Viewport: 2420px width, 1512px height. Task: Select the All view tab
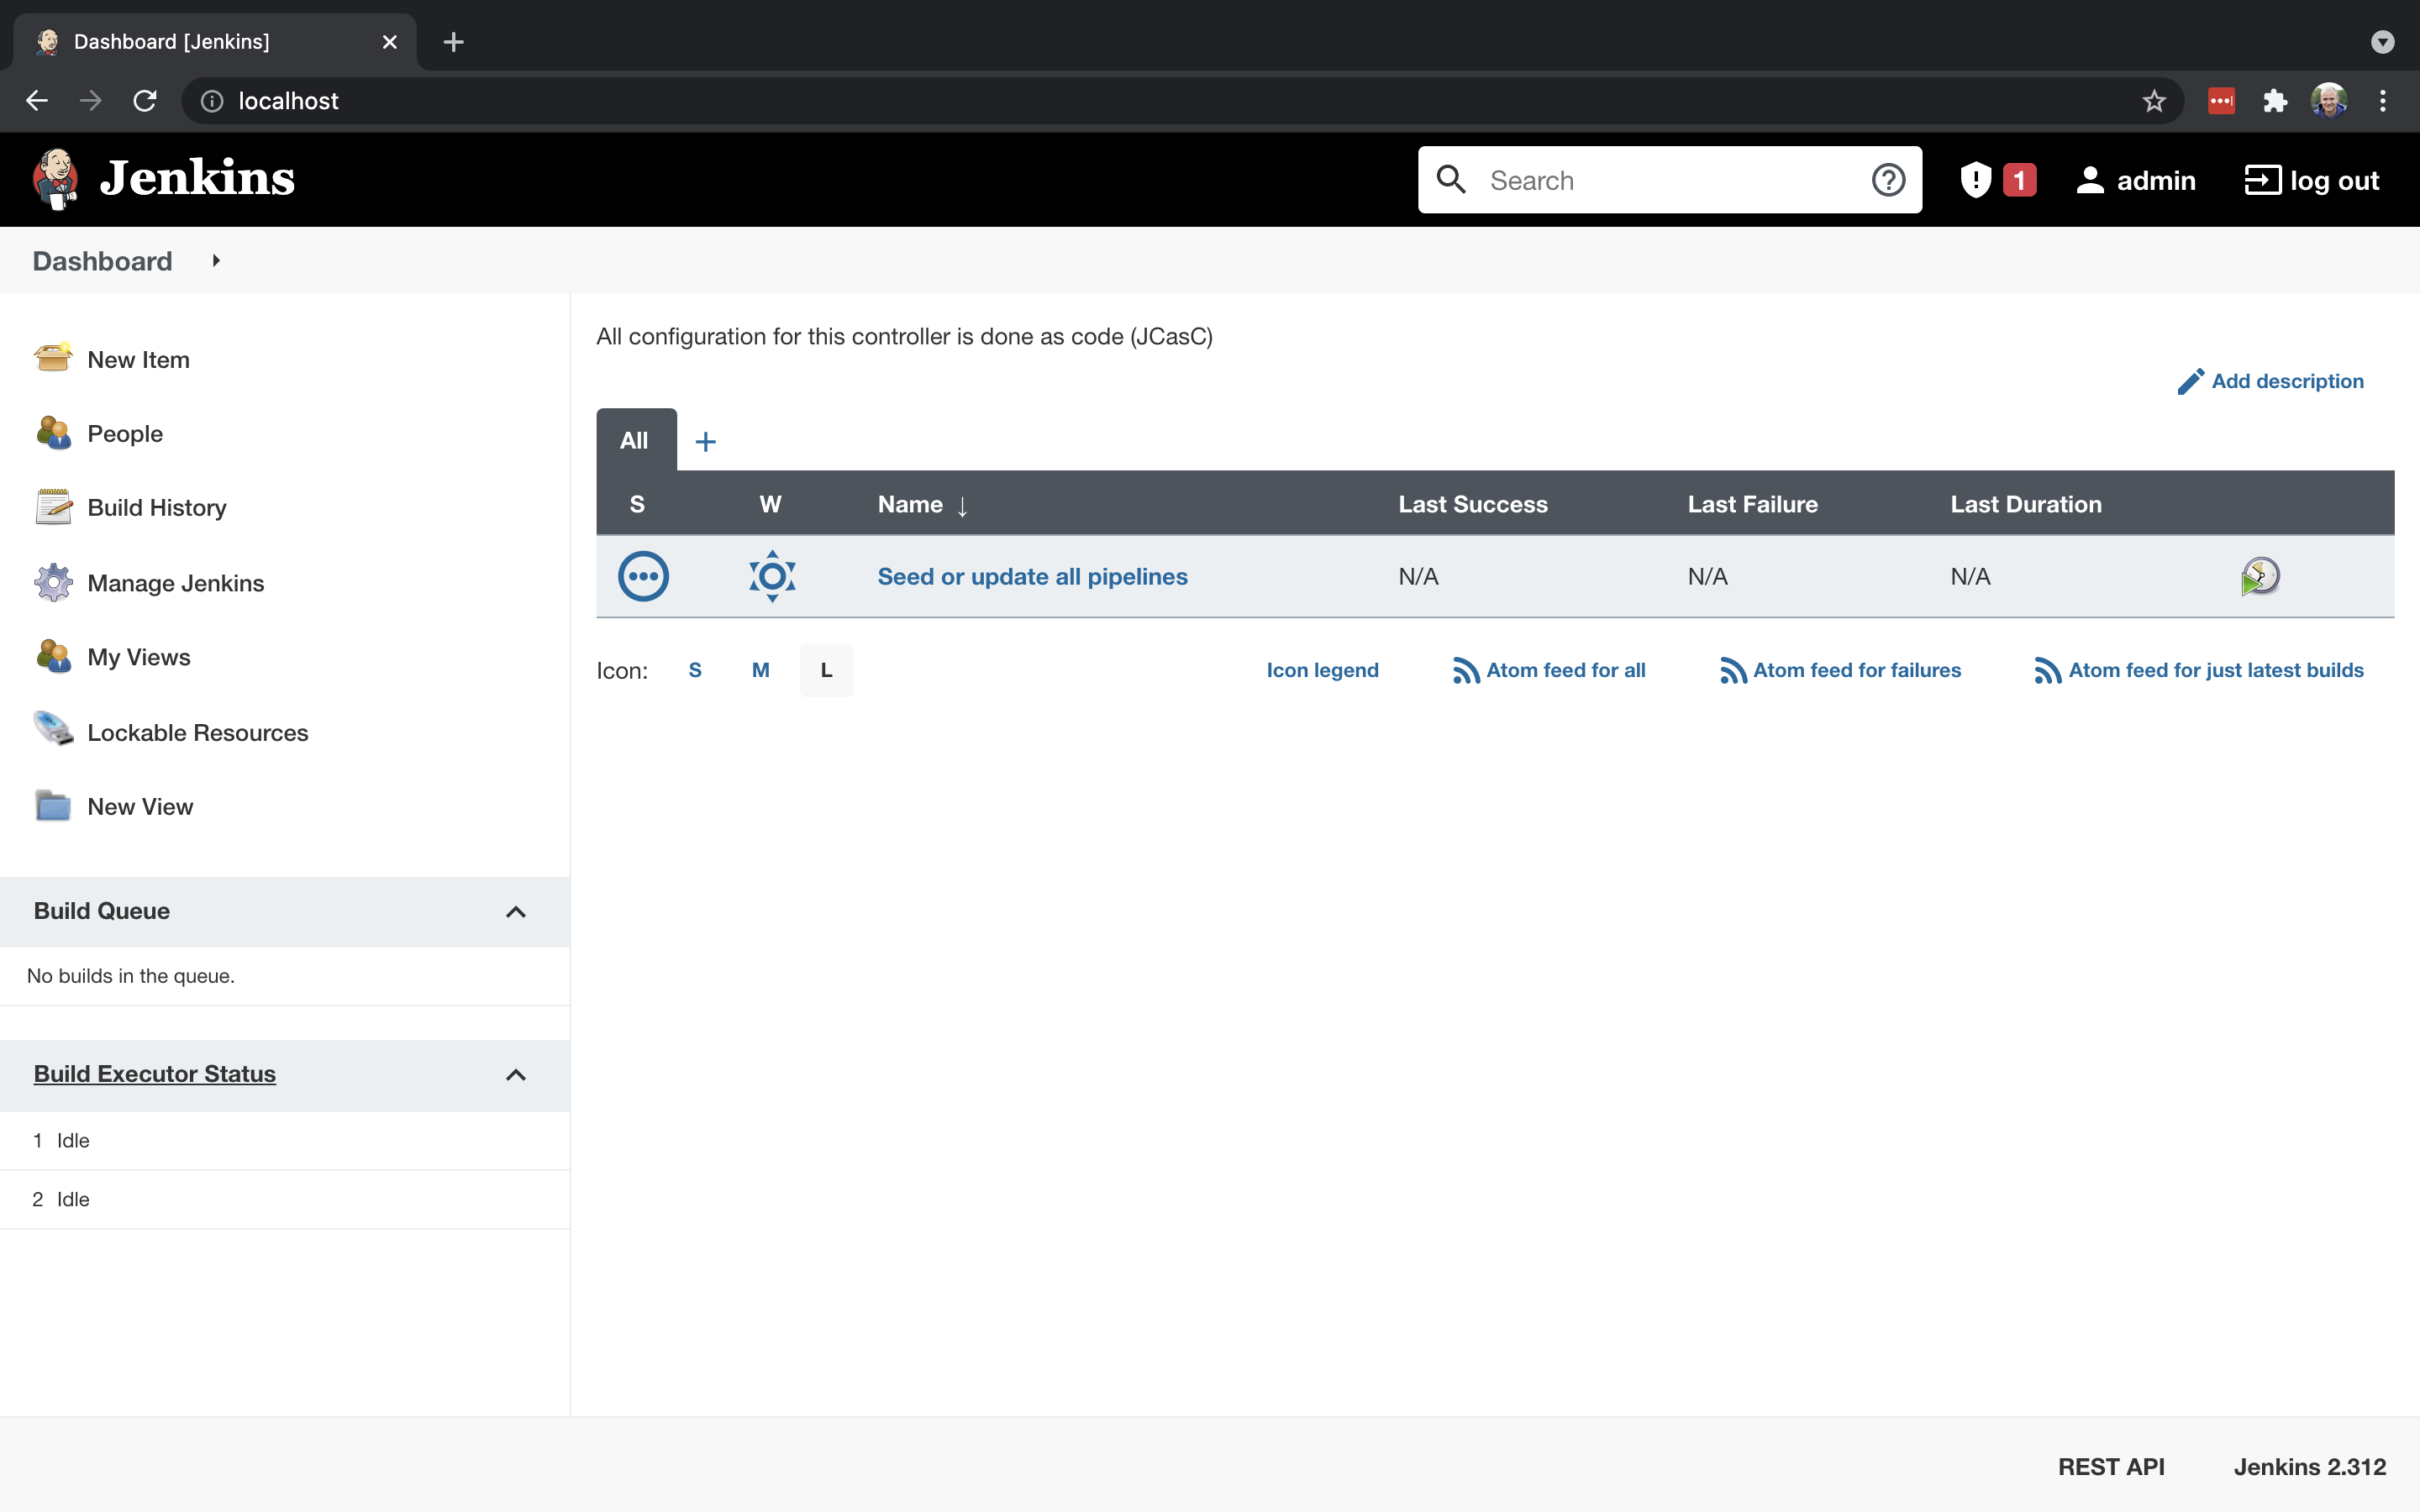pyautogui.click(x=635, y=440)
